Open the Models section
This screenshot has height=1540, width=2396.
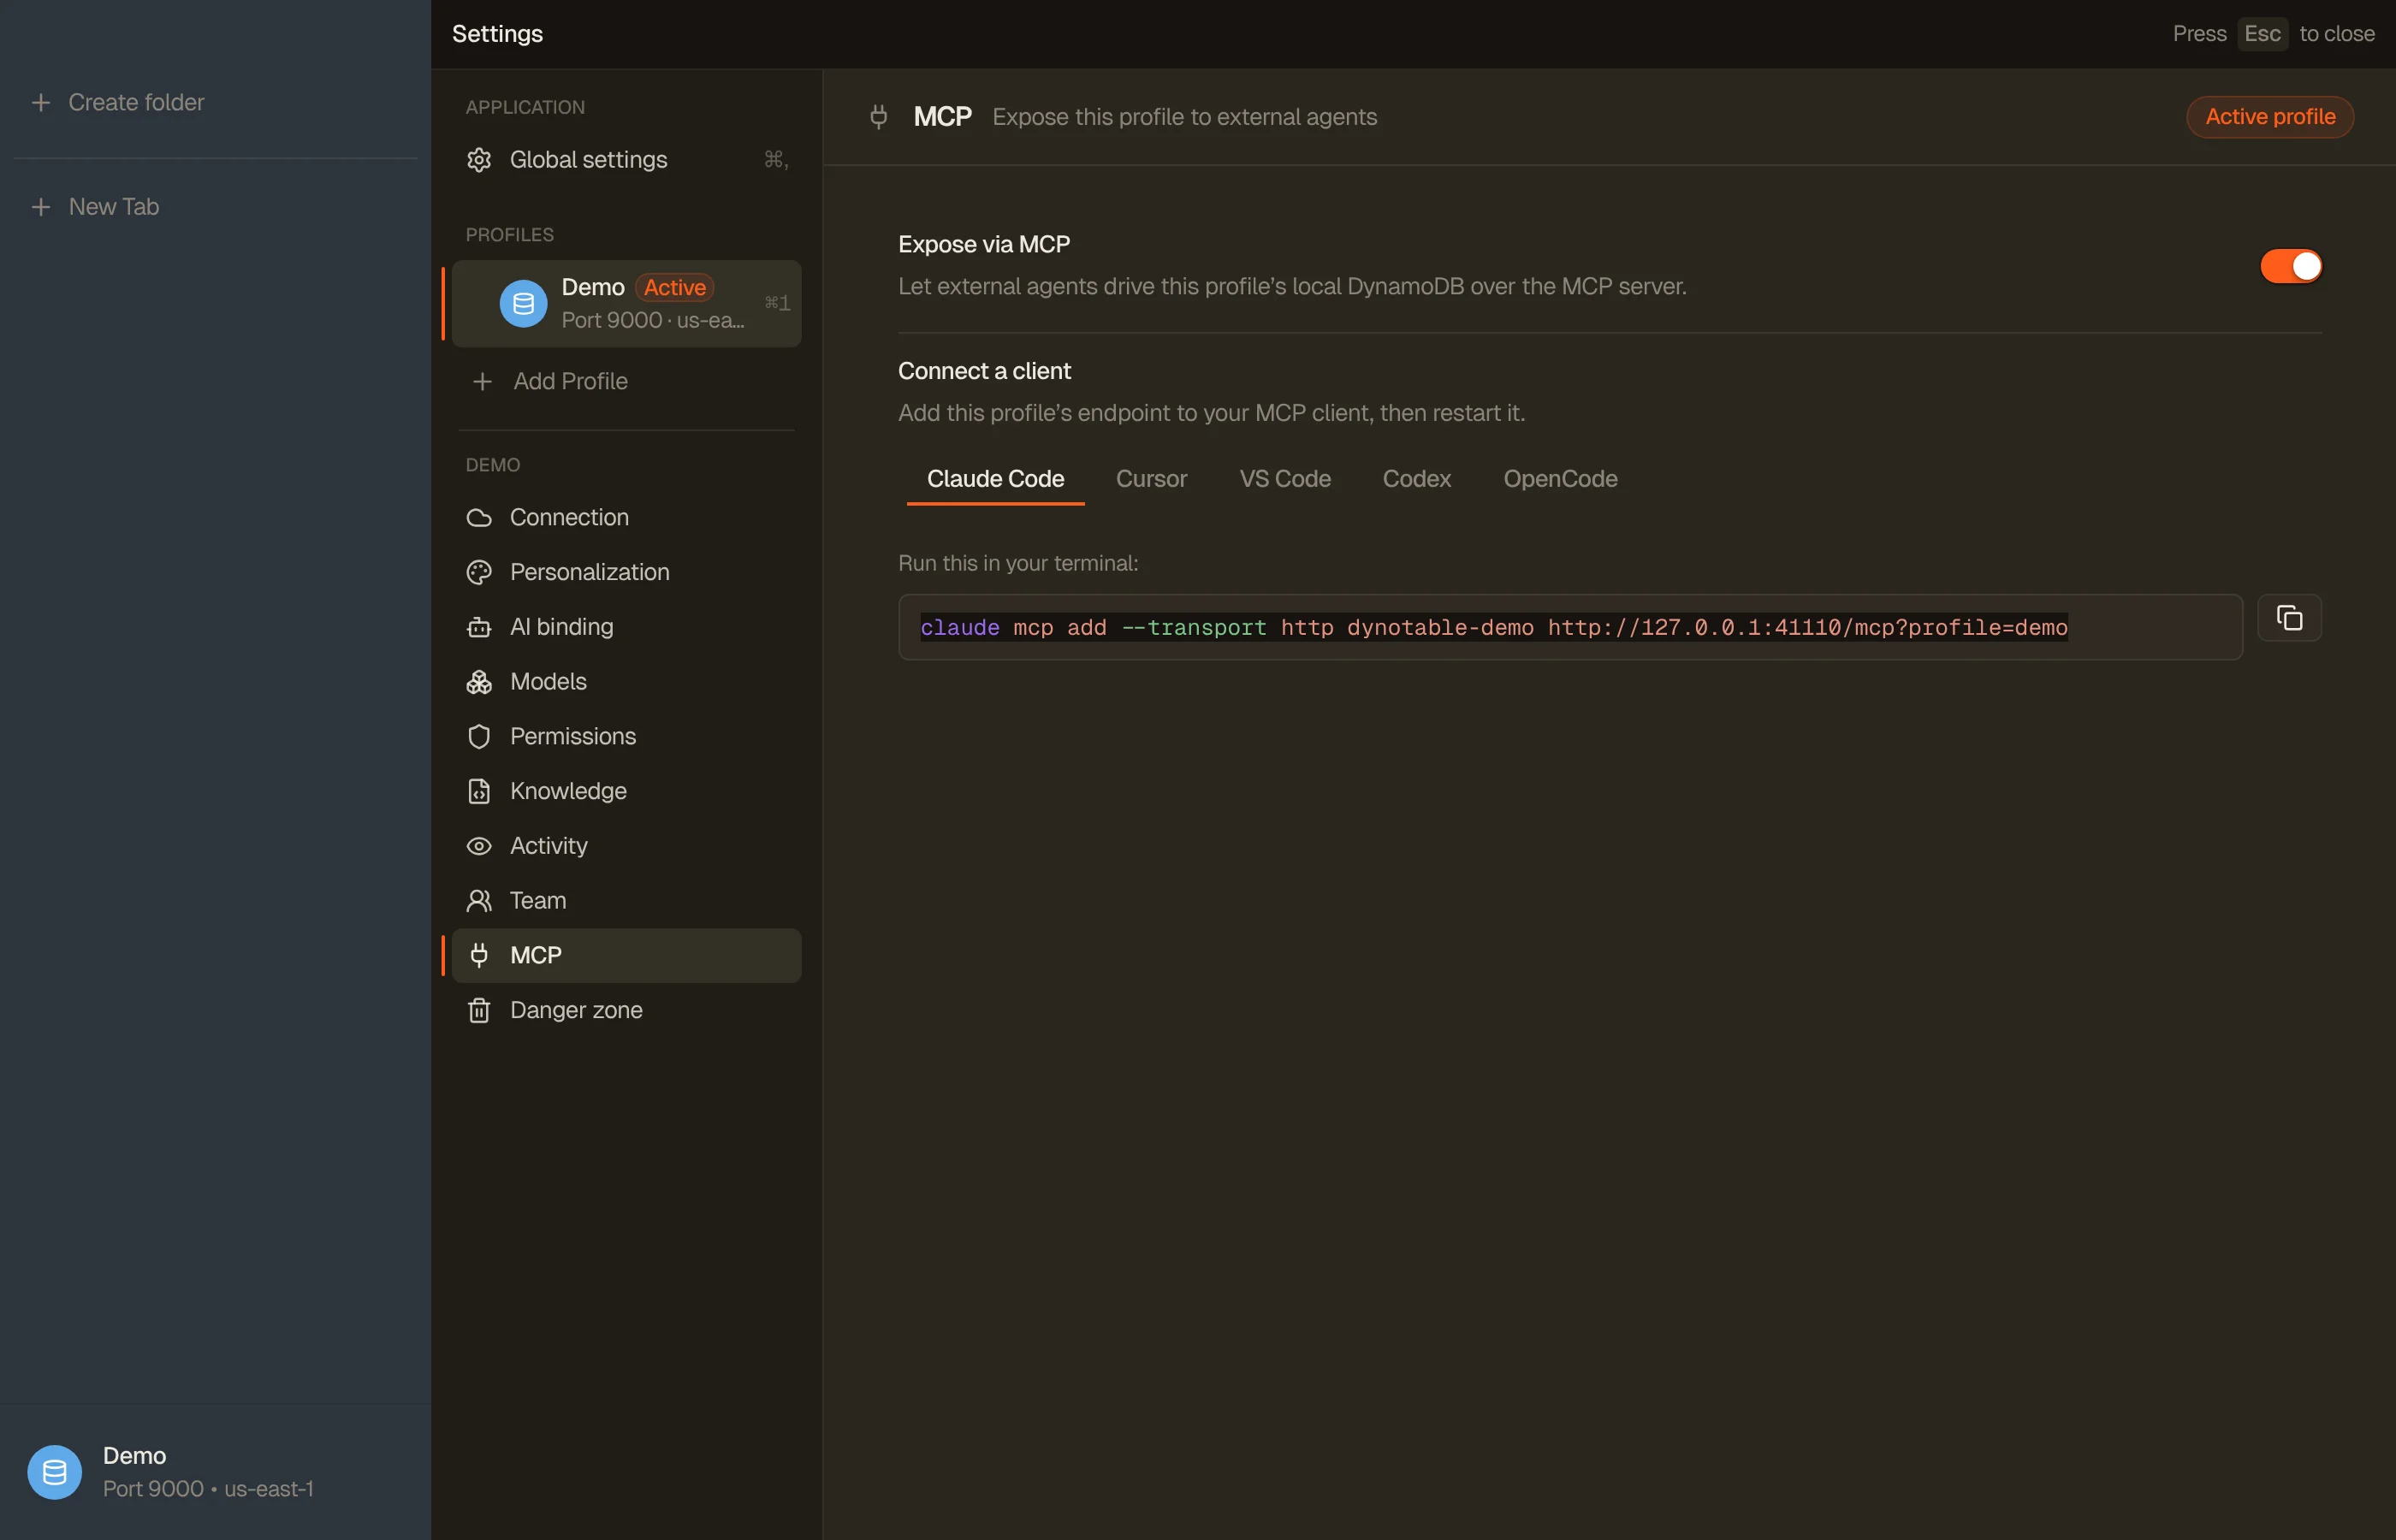(627, 682)
